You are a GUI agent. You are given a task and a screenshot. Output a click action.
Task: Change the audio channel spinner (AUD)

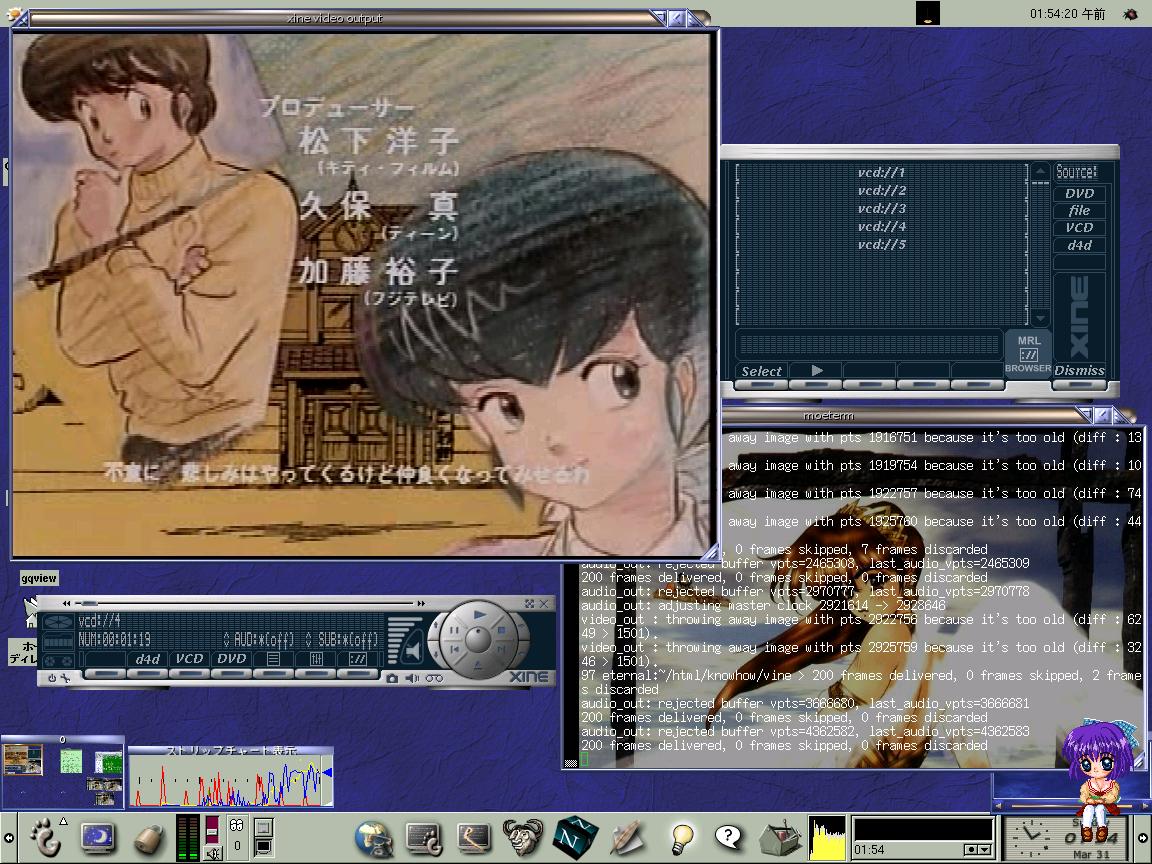point(226,640)
